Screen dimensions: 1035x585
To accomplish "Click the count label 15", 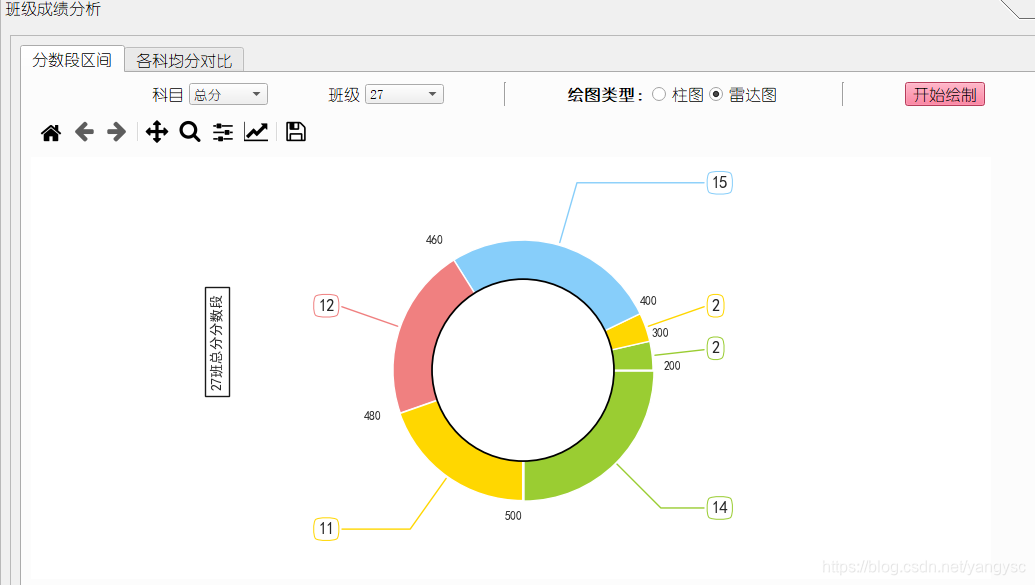I will click(x=719, y=183).
